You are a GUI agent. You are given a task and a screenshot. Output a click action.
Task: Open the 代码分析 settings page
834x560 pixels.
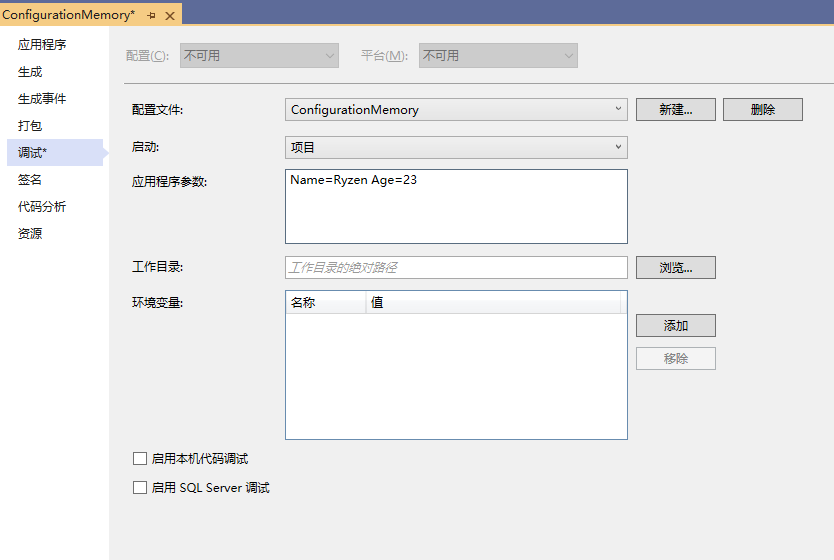[42, 207]
